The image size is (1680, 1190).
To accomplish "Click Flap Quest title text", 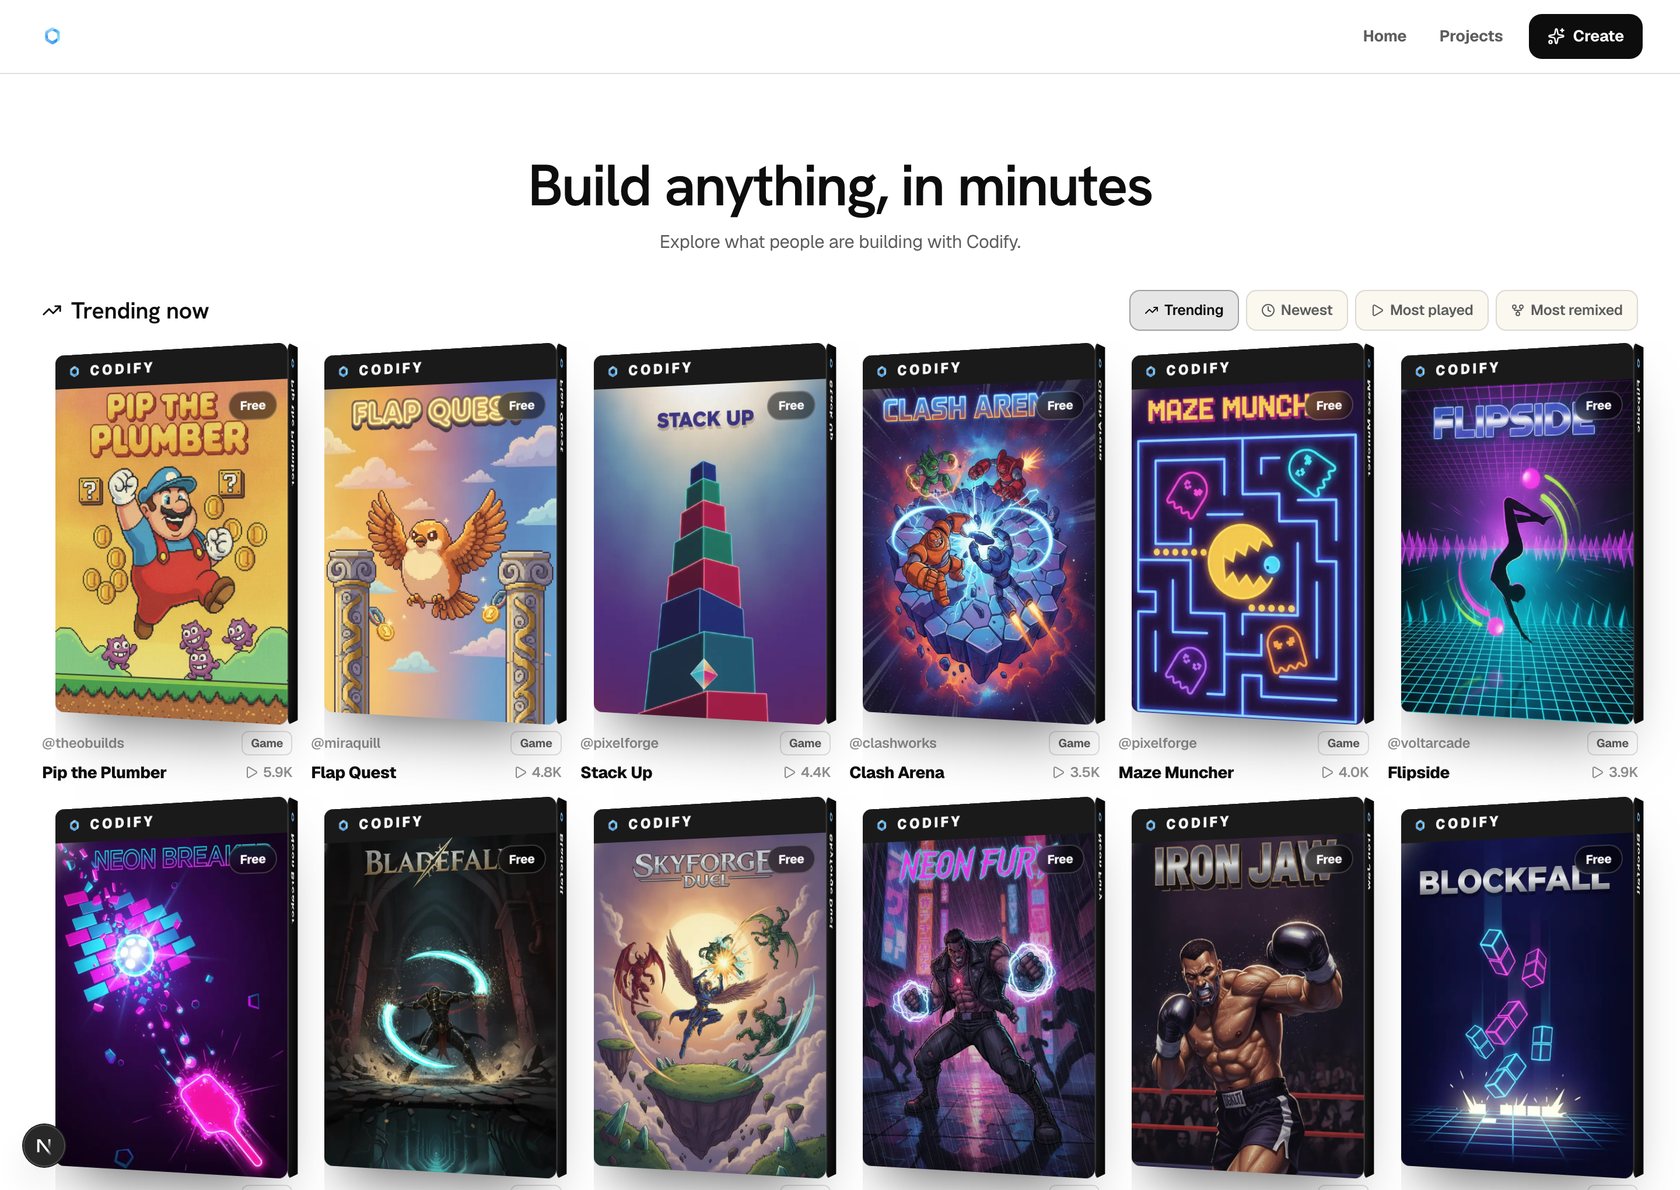I will [353, 772].
